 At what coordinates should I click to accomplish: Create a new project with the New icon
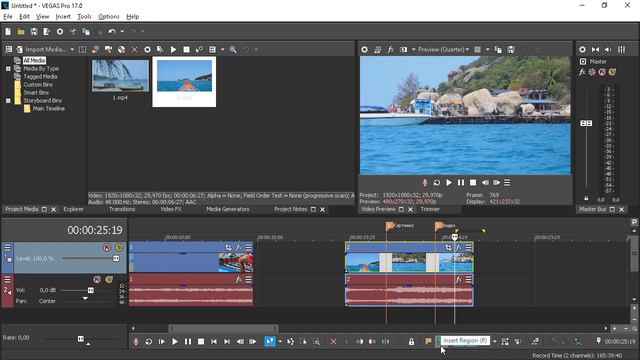click(8, 31)
